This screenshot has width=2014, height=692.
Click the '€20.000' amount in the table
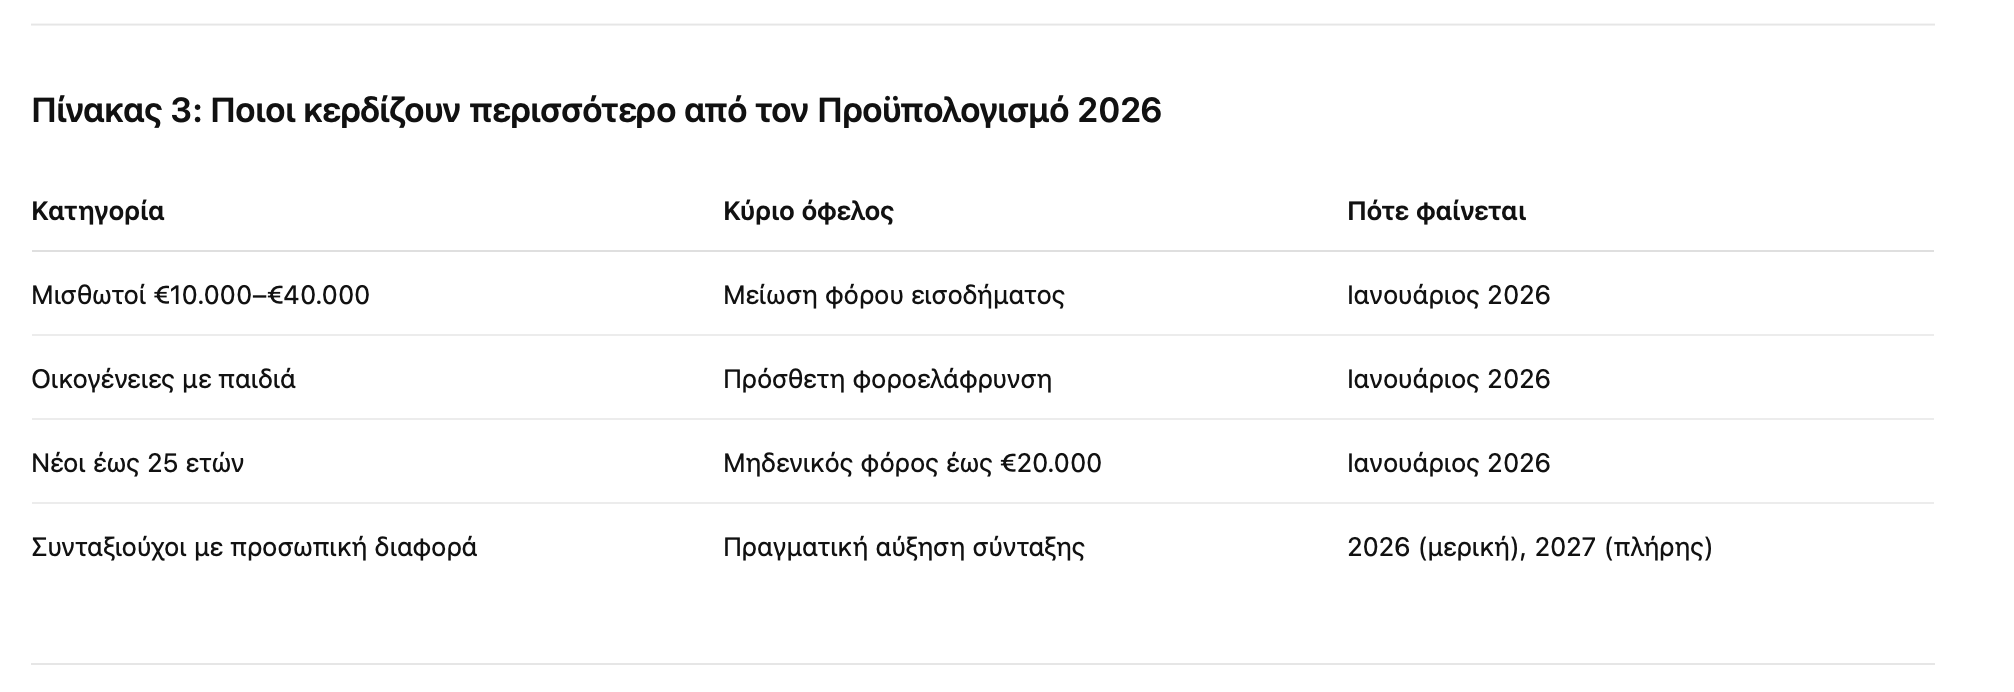click(x=1050, y=463)
